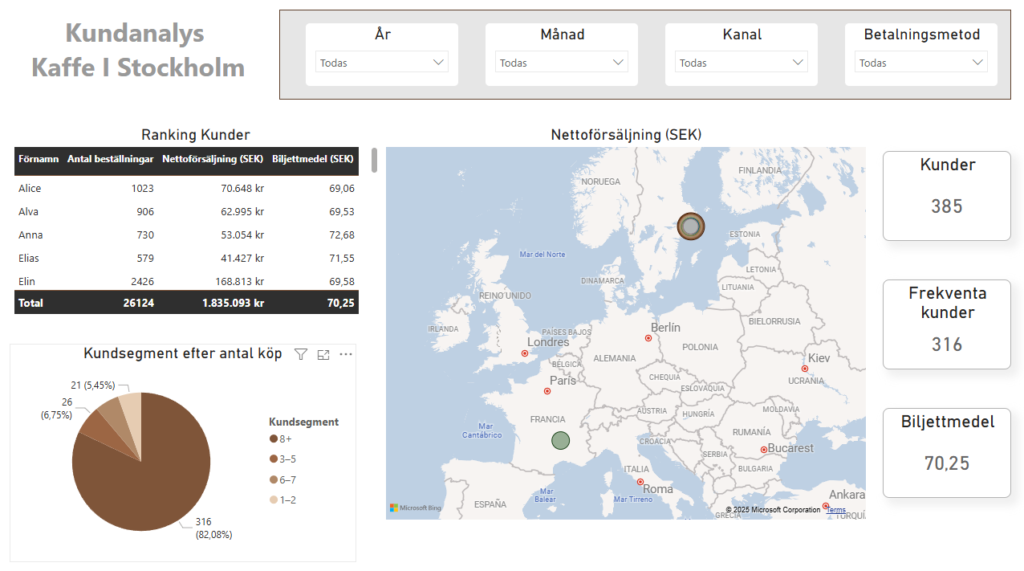The height and width of the screenshot is (571, 1024).
Task: Select the large 8+ pie slice
Action: pos(150,470)
